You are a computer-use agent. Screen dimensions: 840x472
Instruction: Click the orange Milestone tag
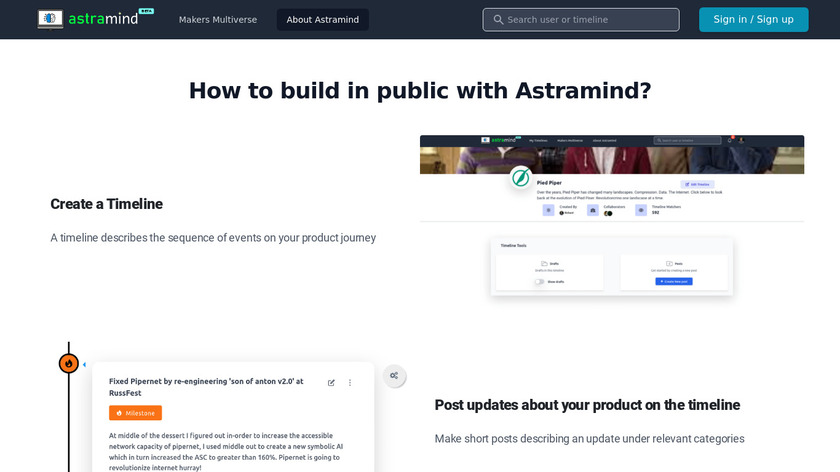(x=136, y=413)
